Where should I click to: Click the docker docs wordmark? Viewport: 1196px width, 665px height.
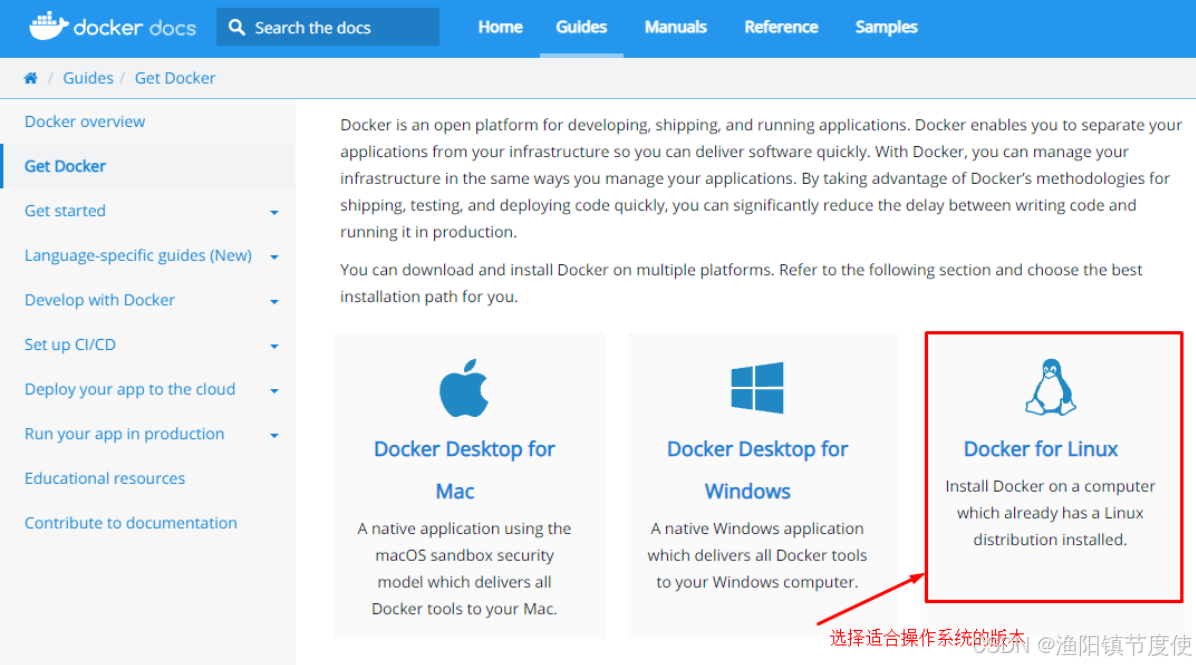coord(135,27)
